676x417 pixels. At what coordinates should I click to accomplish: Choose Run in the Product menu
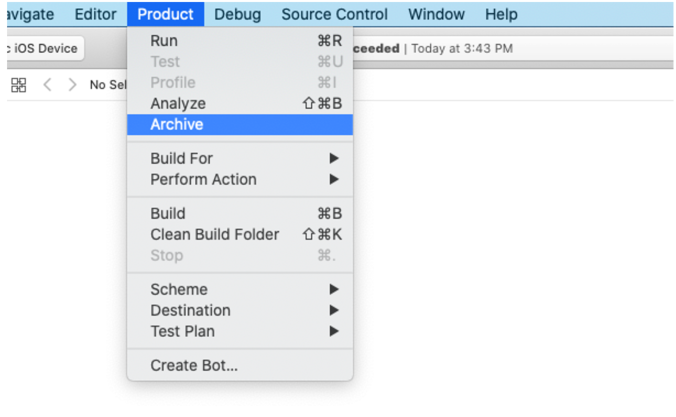164,41
